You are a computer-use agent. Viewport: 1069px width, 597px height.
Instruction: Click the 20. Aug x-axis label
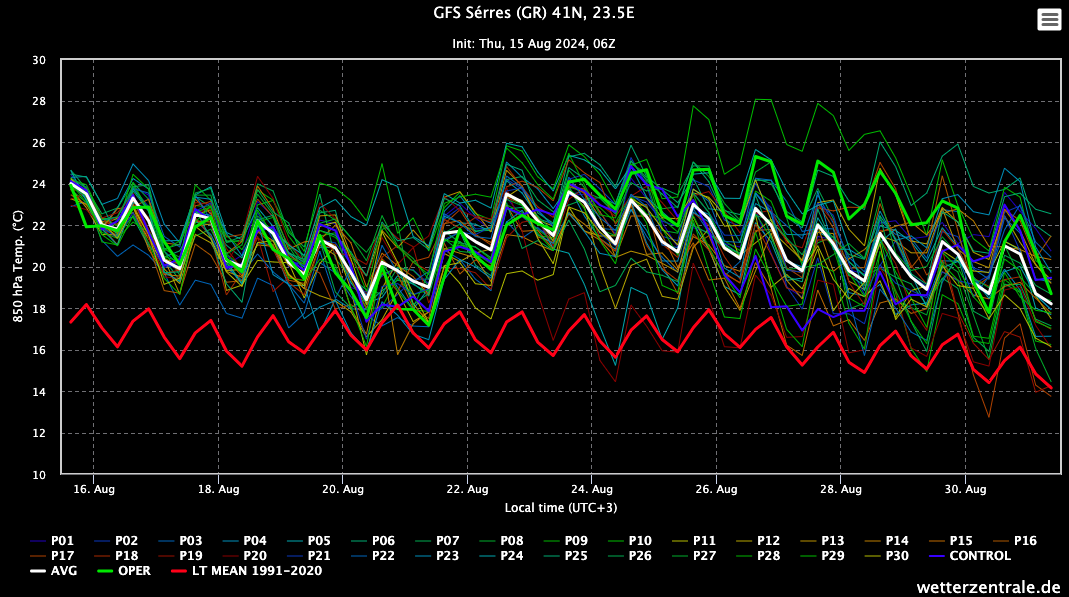pyautogui.click(x=343, y=489)
